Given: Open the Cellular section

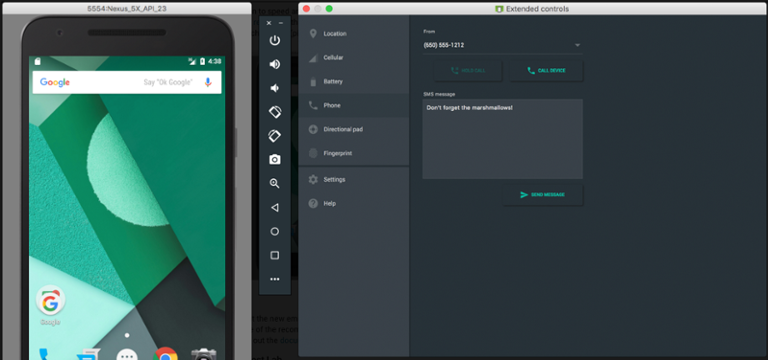Looking at the screenshot, I should (x=354, y=58).
